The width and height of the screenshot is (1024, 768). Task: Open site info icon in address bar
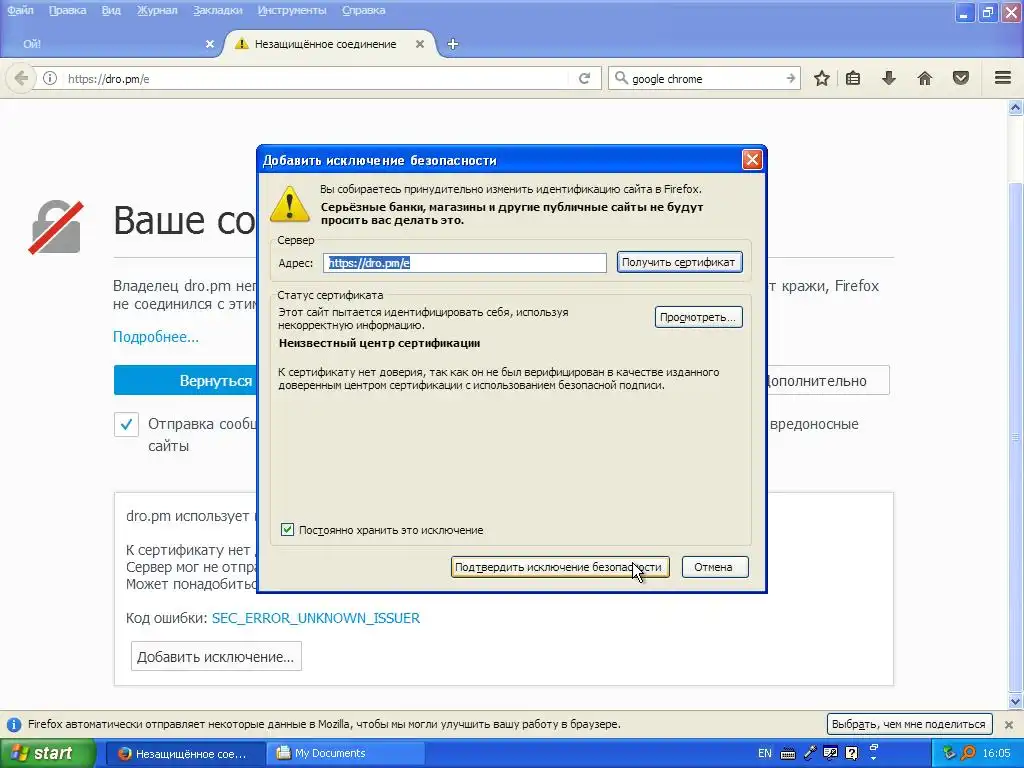tap(50, 78)
